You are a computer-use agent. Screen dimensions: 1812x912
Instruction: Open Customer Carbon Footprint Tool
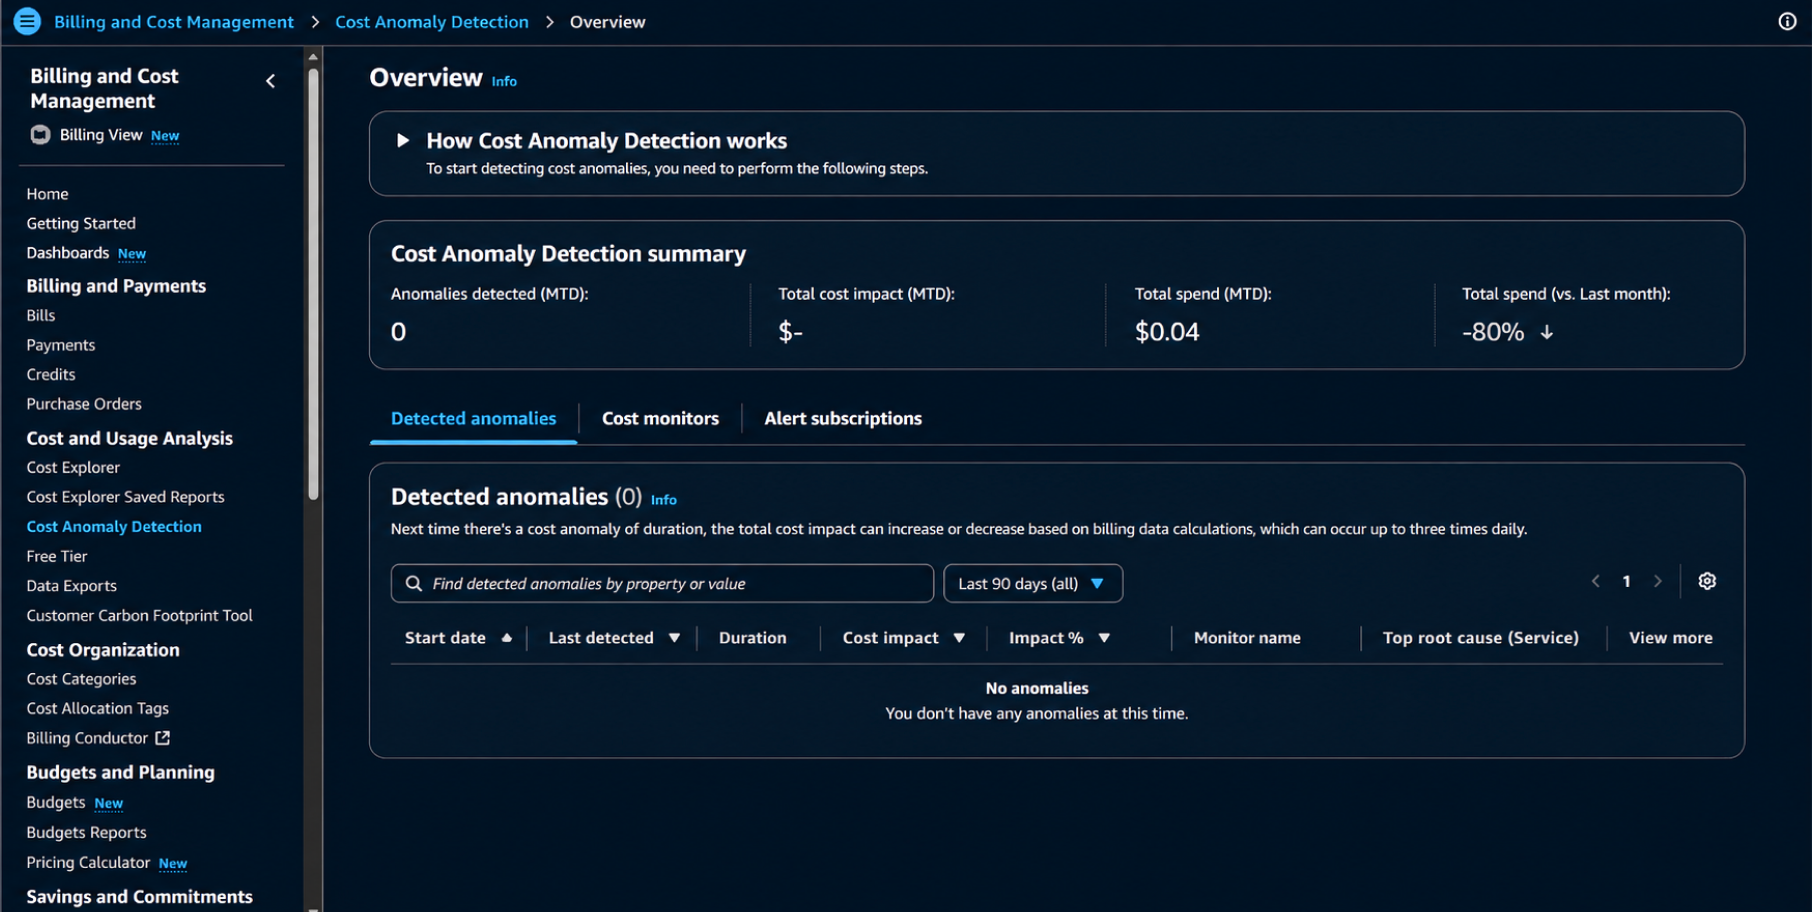tap(139, 615)
